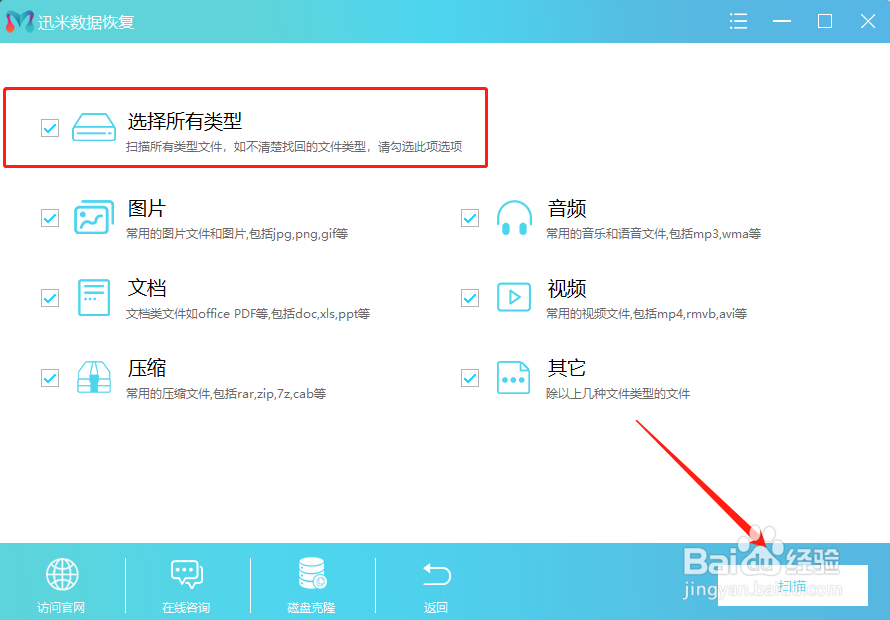
Task: Click the 返回 back arrow icon
Action: pyautogui.click(x=436, y=574)
